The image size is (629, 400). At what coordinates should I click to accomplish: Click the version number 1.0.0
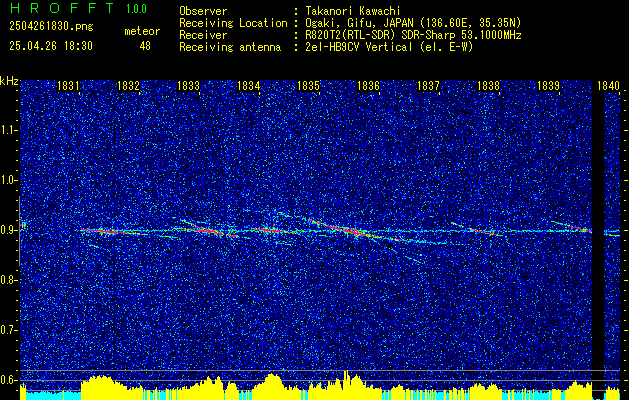[136, 9]
